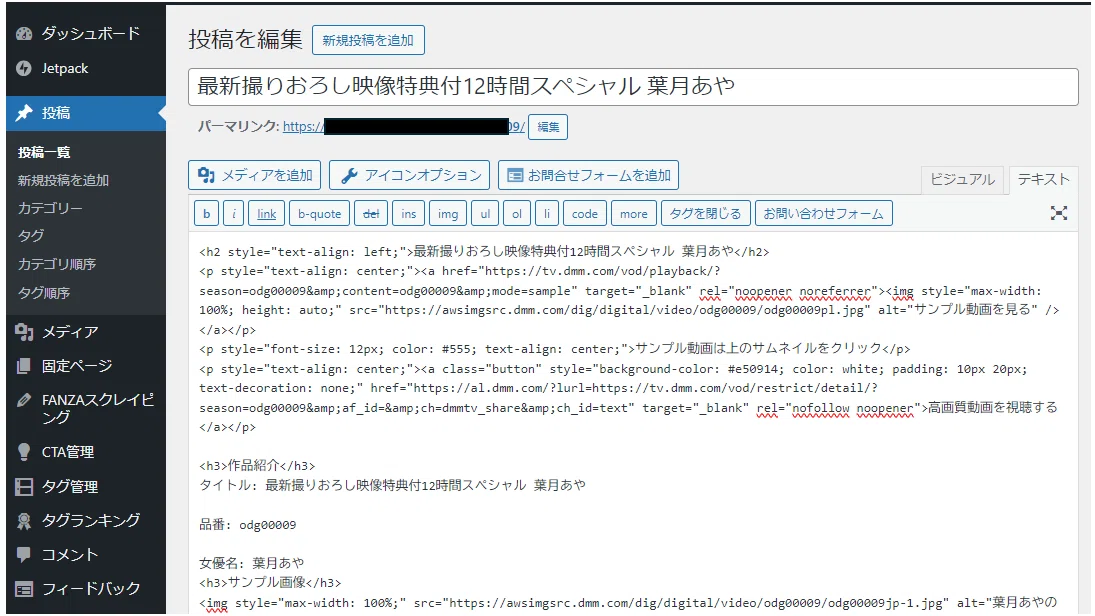Insert italic tag with i button
Screen dimensions: 1095x616
click(233, 214)
